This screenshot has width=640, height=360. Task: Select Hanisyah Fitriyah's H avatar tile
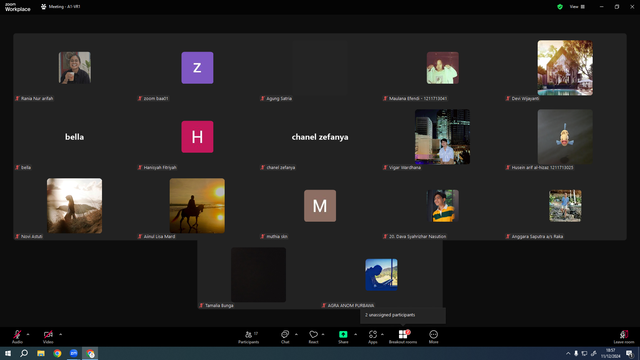click(197, 137)
